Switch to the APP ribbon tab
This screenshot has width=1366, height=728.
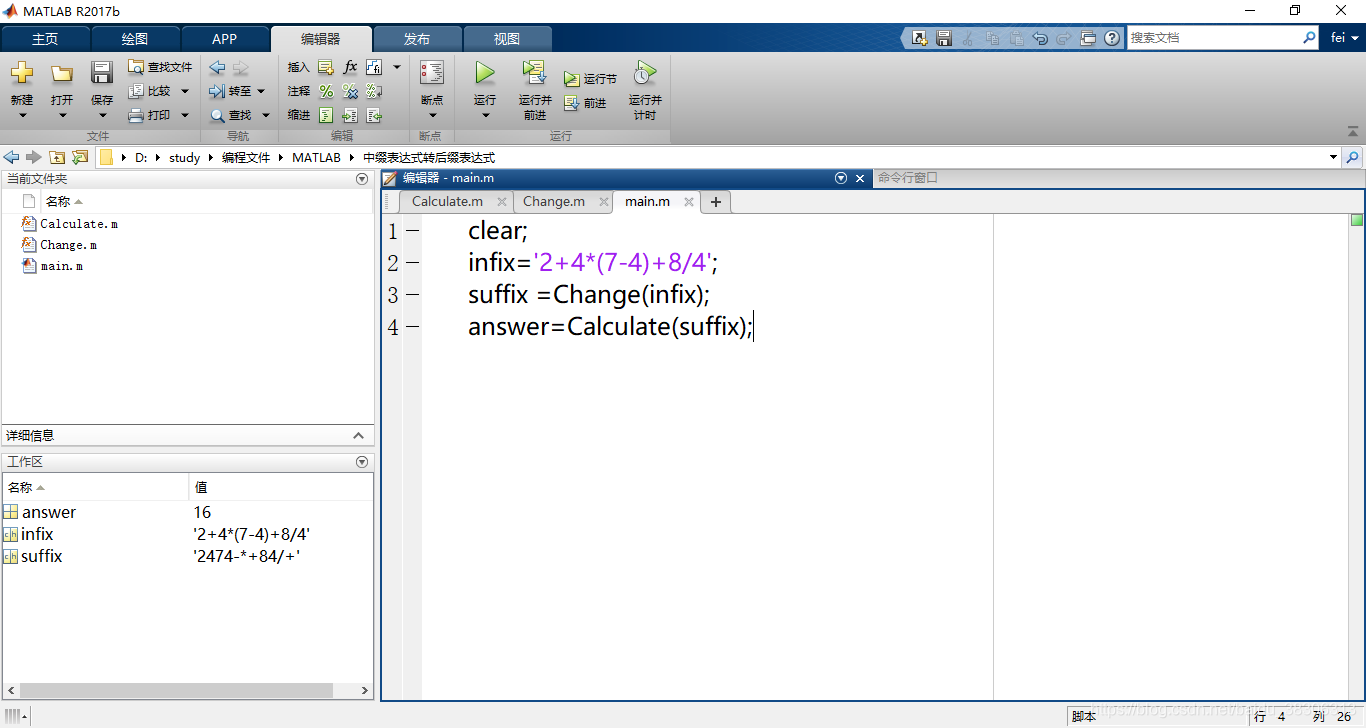[225, 39]
